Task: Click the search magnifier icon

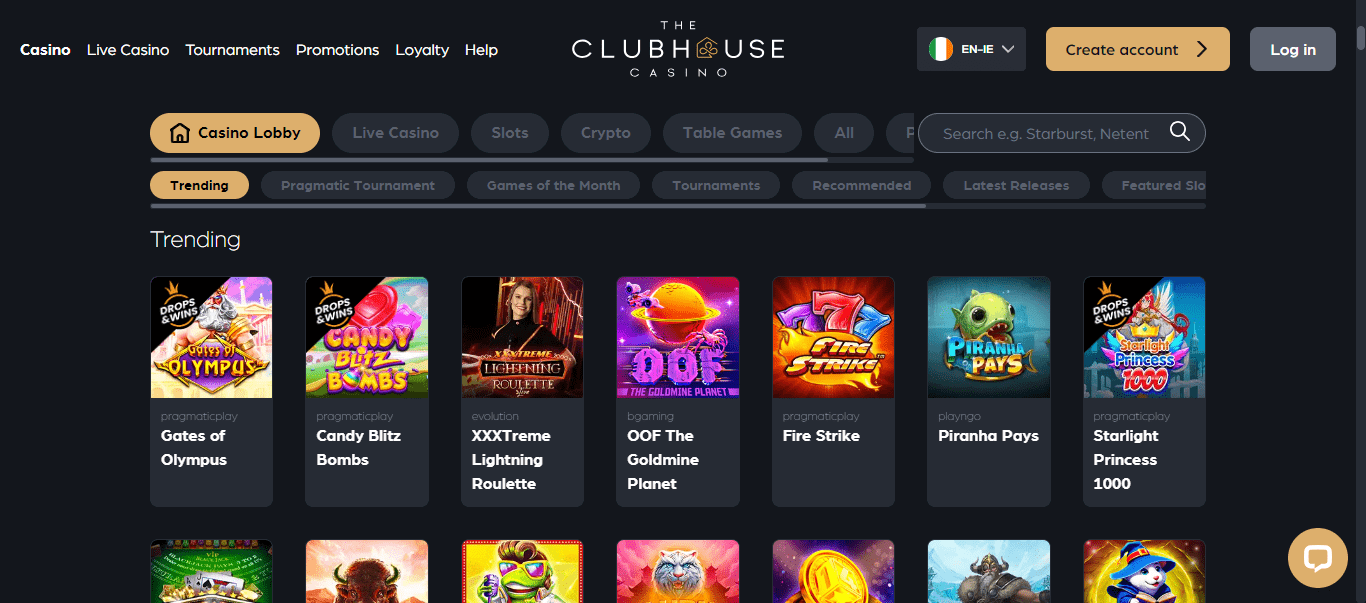Action: click(1180, 132)
